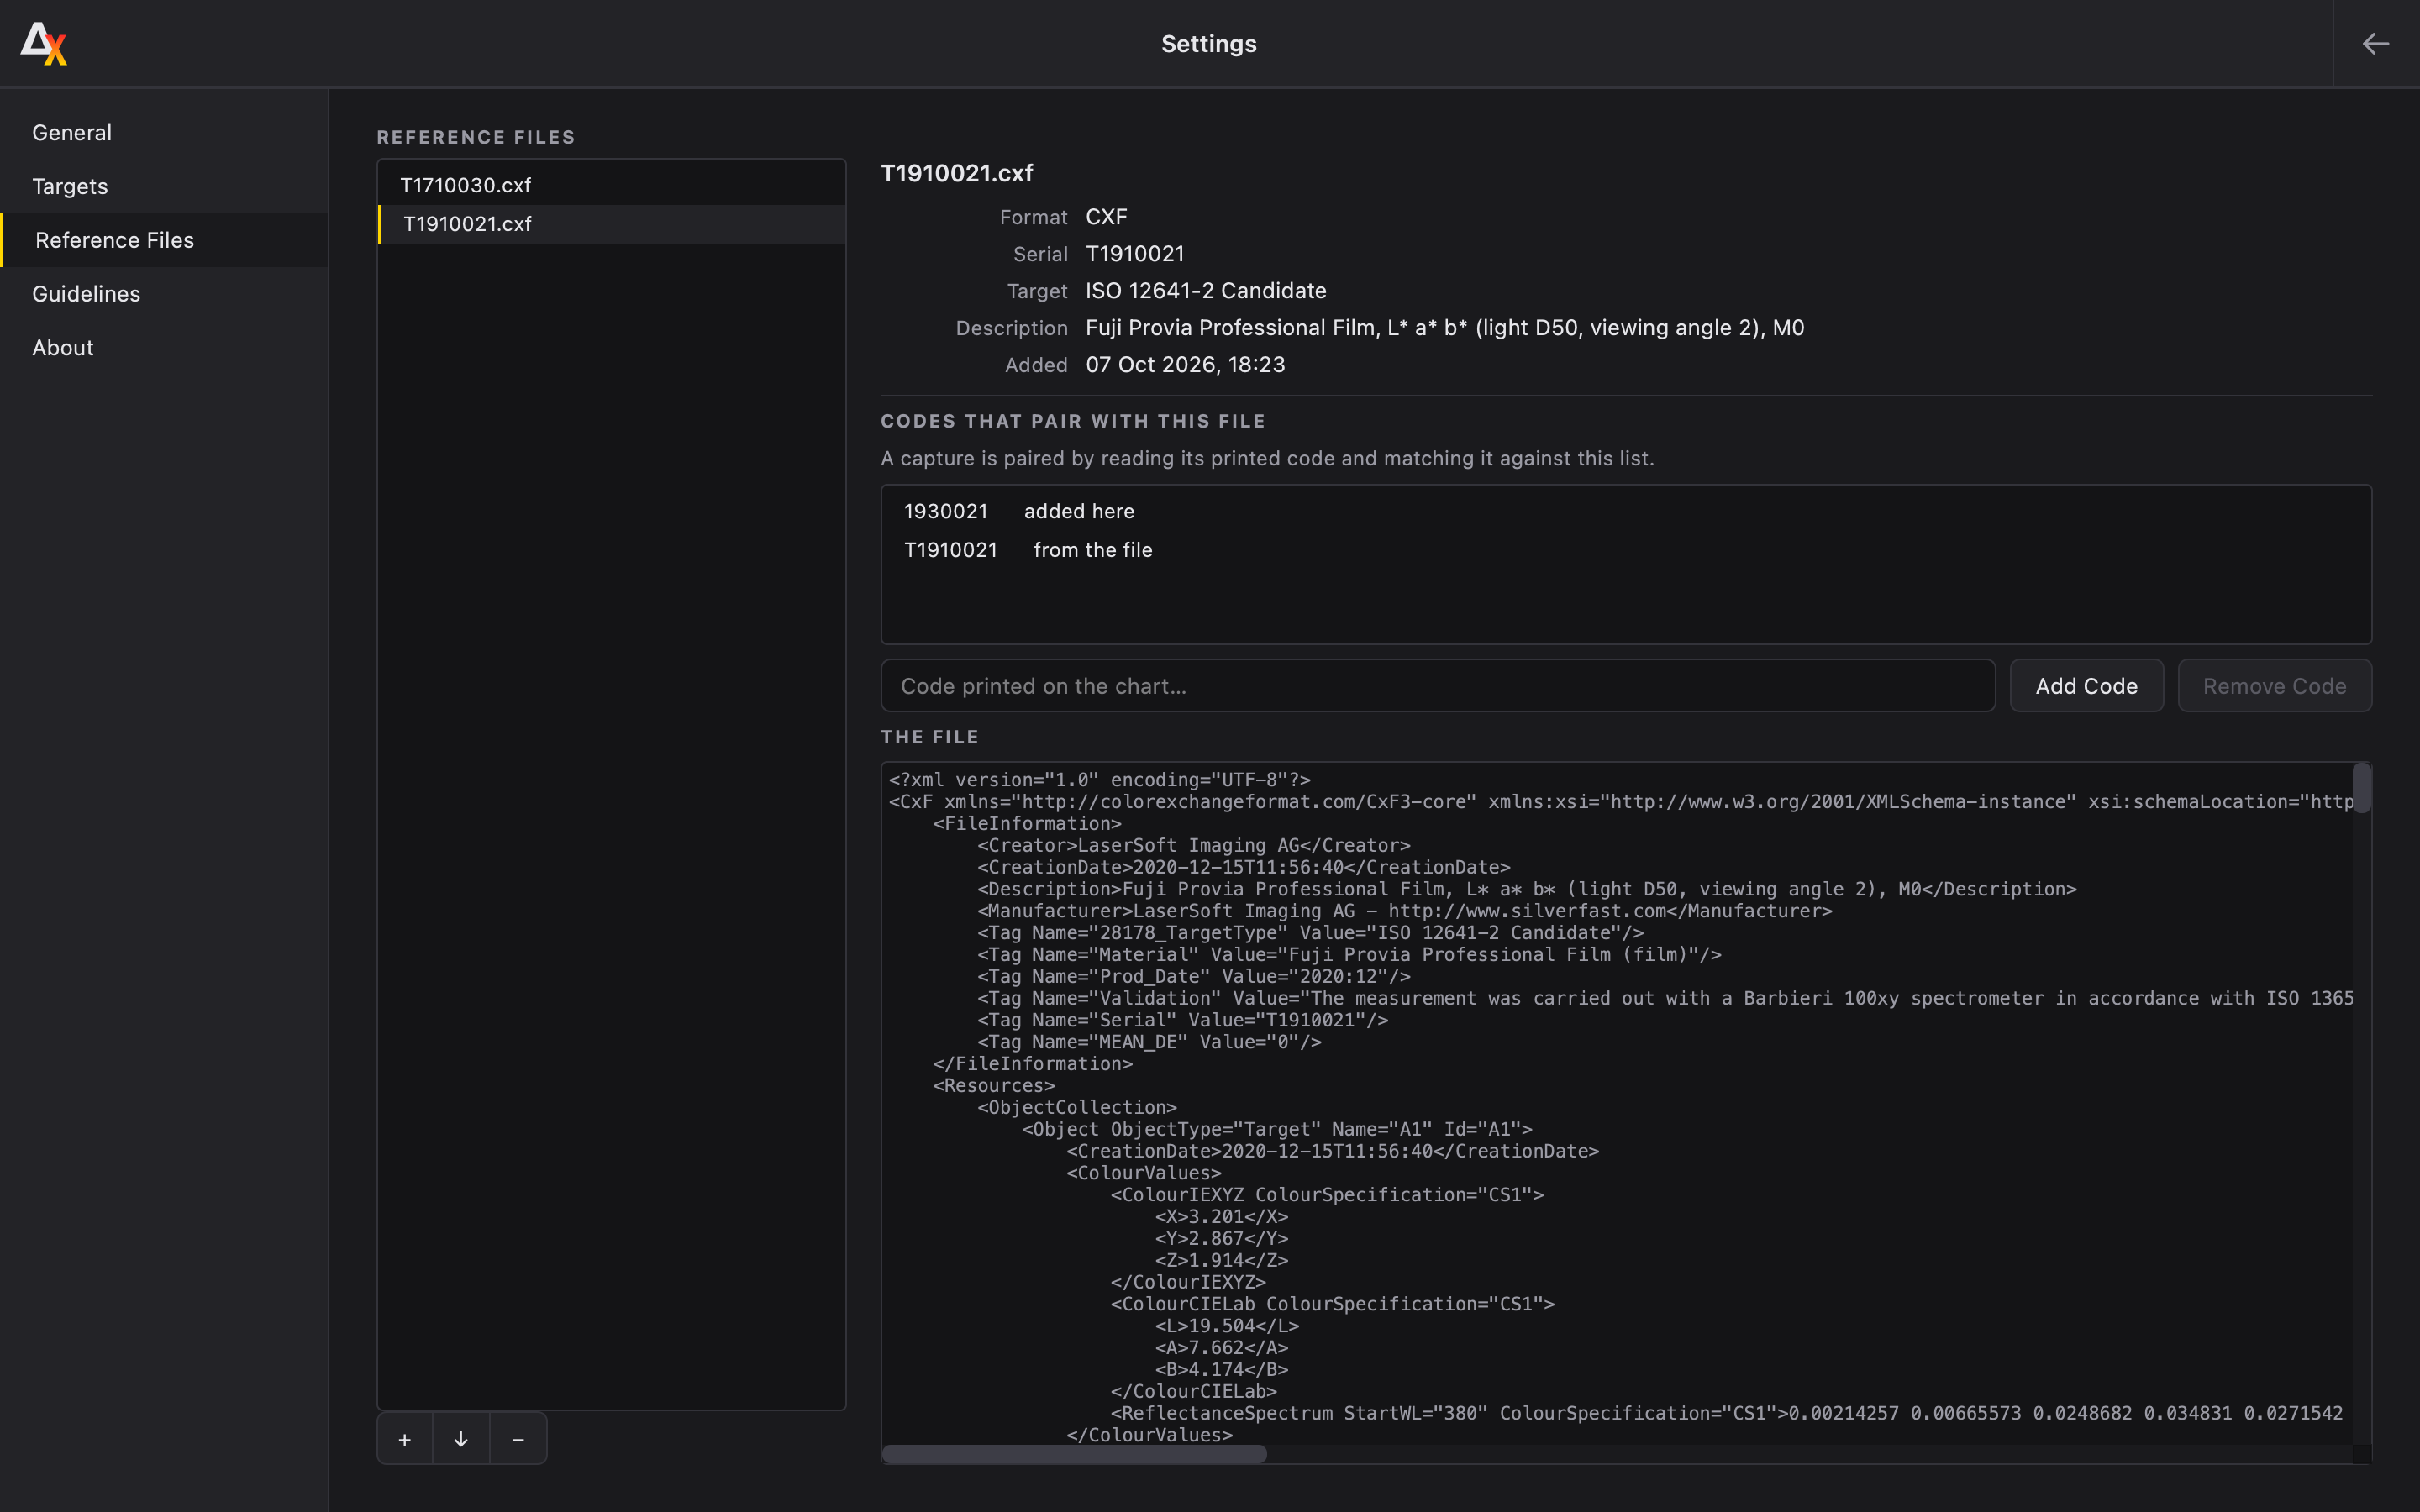
Task: Click the Format value CXF
Action: [x=1107, y=217]
